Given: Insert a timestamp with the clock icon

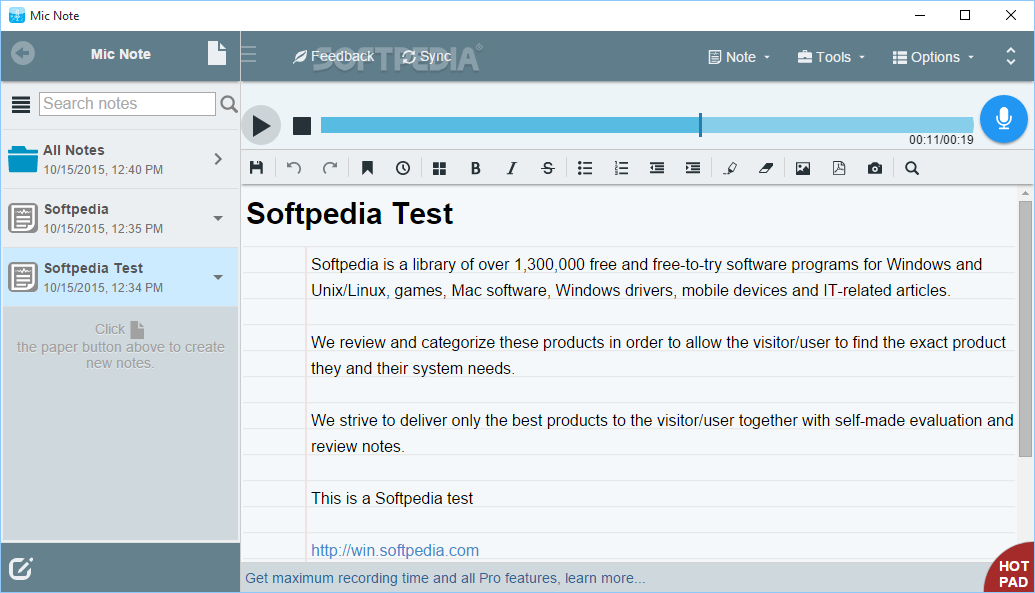Looking at the screenshot, I should tap(403, 168).
